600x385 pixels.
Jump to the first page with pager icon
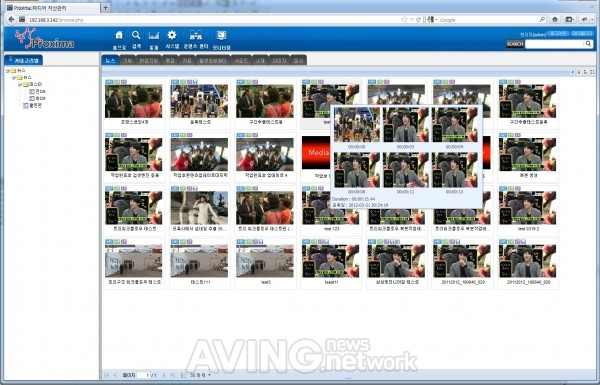[107, 375]
